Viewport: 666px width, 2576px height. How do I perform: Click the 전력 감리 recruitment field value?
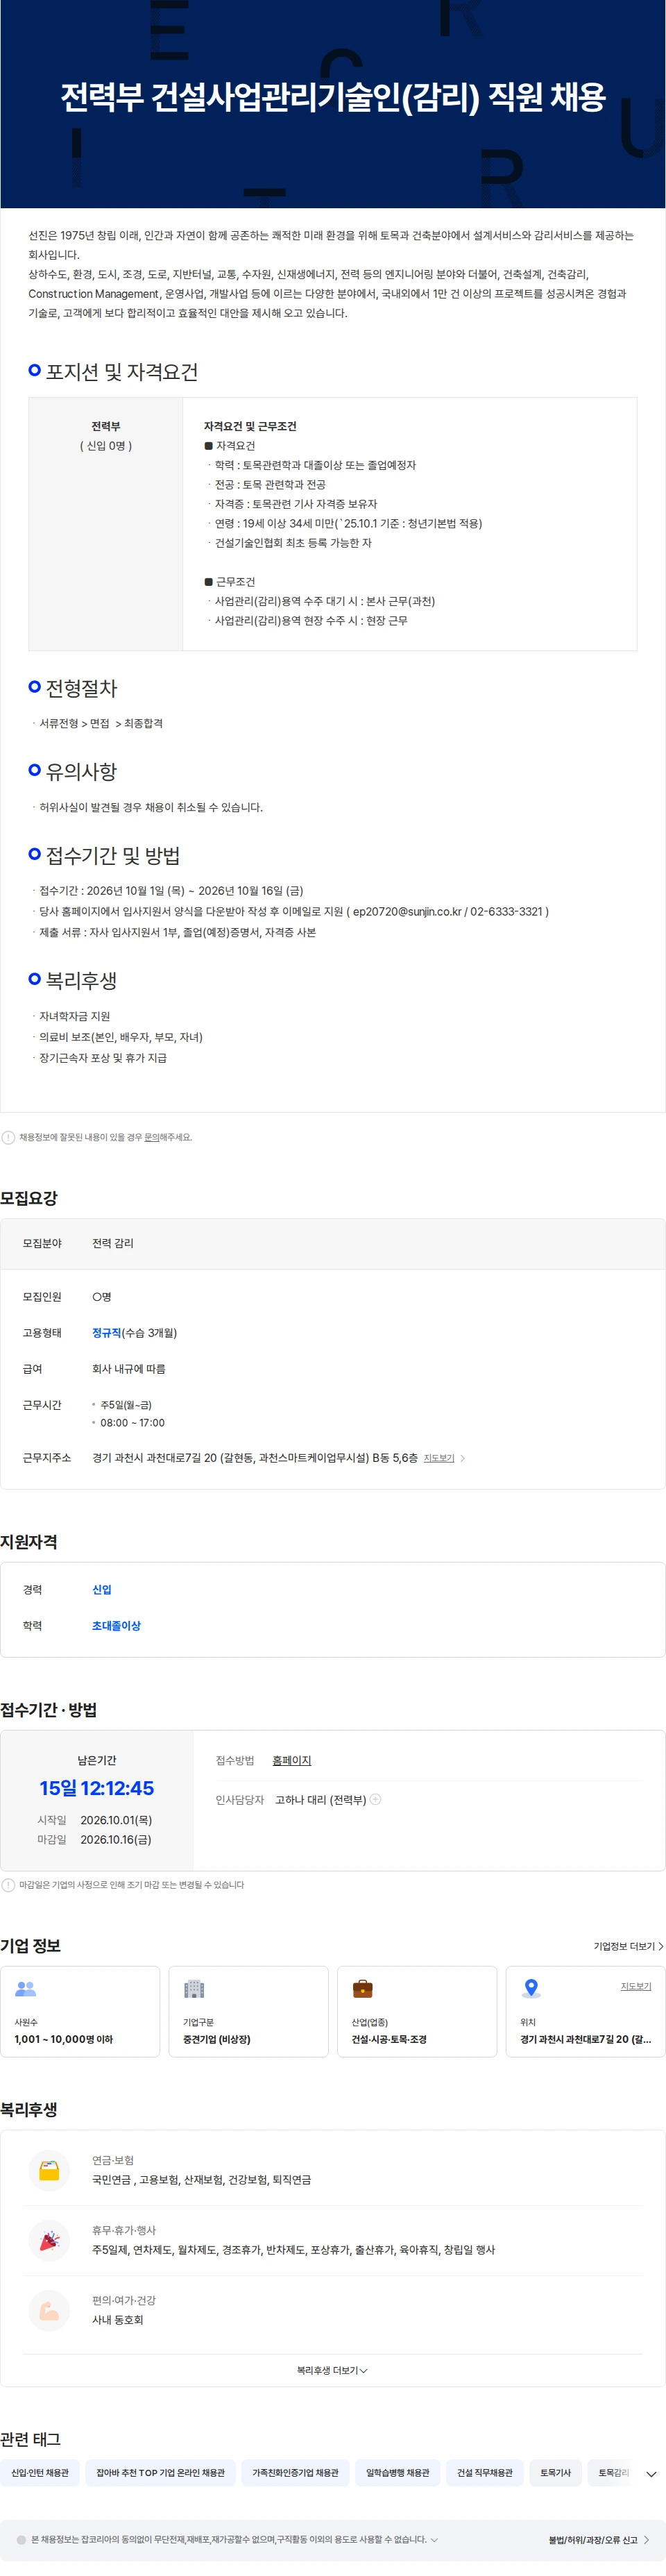pos(113,1243)
